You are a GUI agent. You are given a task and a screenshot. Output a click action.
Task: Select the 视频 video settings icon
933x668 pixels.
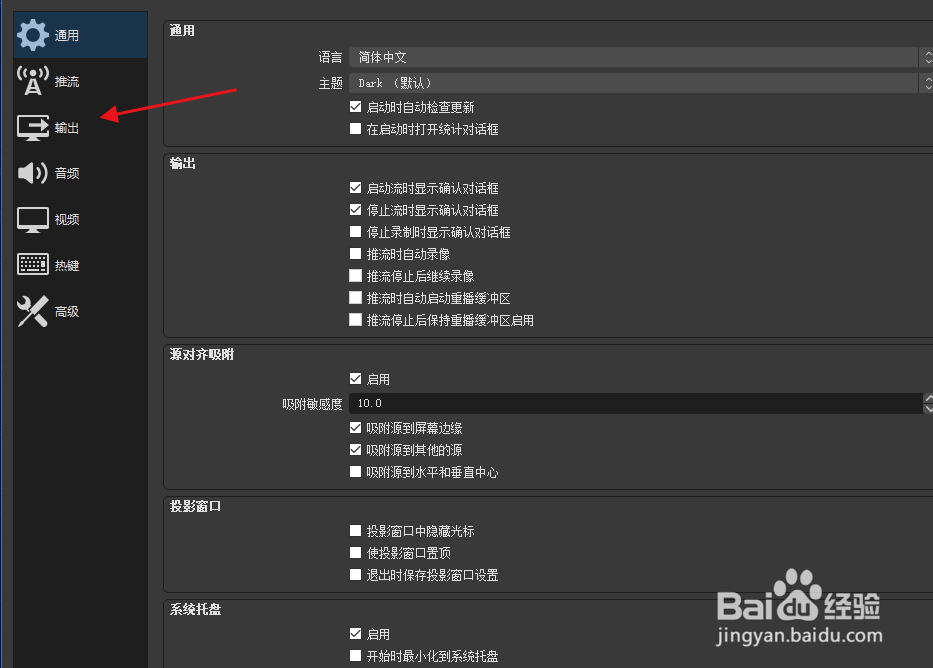point(32,218)
